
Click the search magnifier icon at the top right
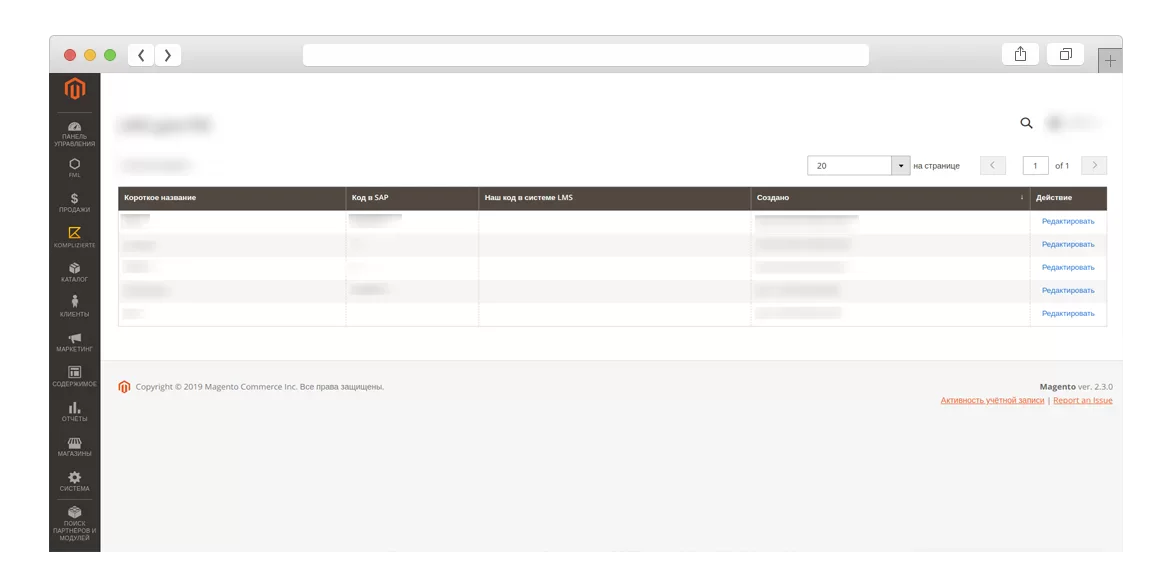(1026, 123)
